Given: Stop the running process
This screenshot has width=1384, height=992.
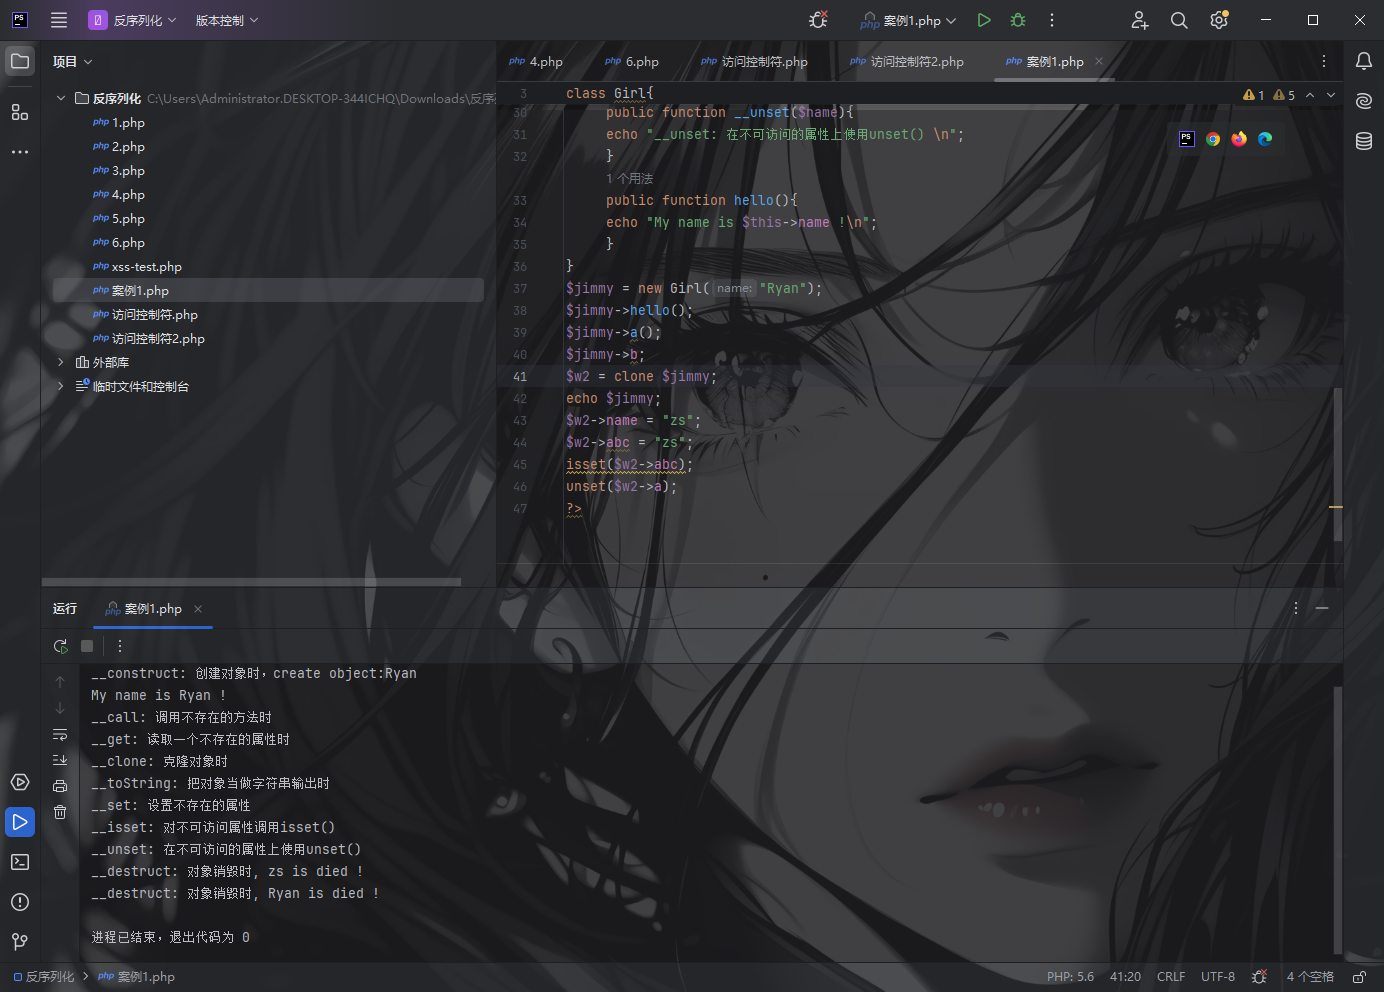Looking at the screenshot, I should [x=87, y=646].
